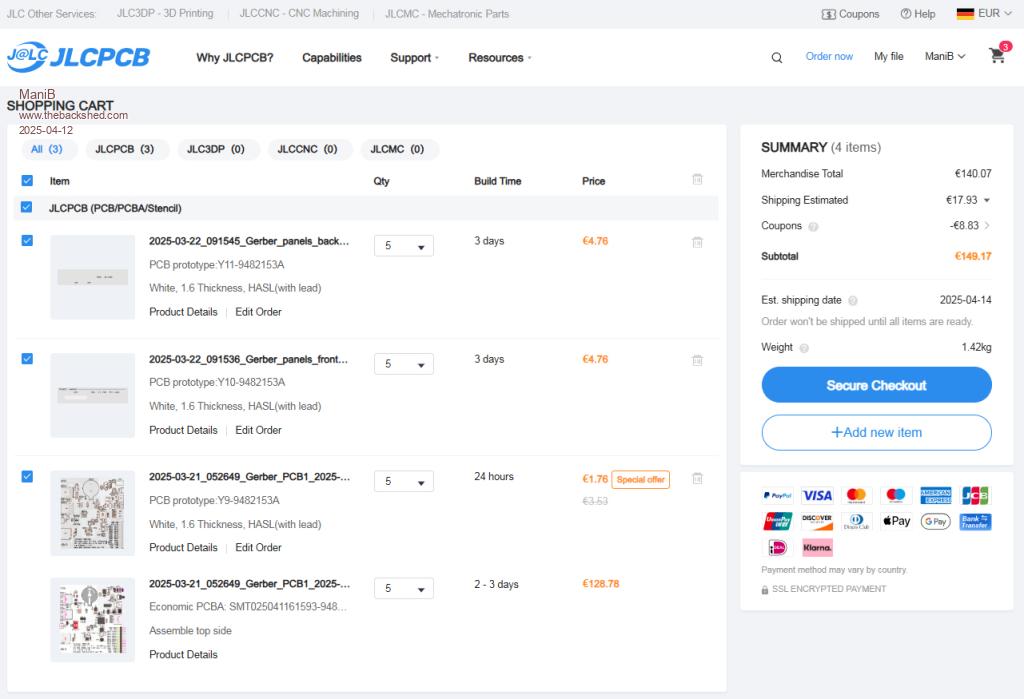1024x699 pixels.
Task: Click the JLCPCB logo
Action: click(78, 57)
